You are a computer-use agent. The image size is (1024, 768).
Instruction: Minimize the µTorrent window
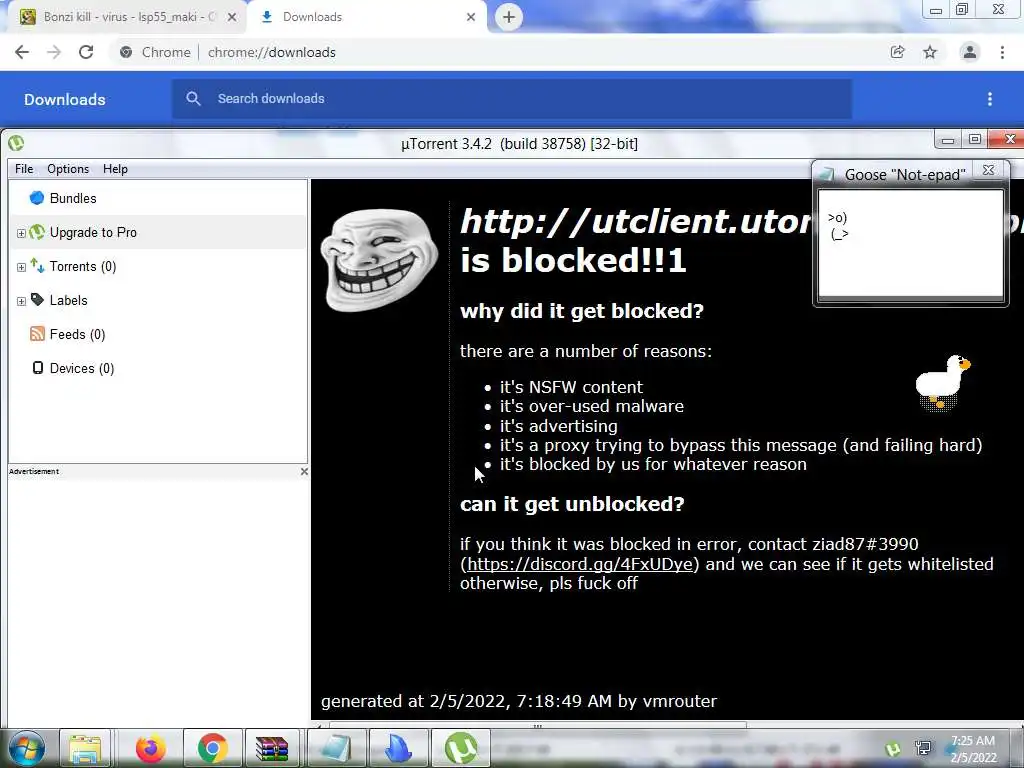(948, 140)
